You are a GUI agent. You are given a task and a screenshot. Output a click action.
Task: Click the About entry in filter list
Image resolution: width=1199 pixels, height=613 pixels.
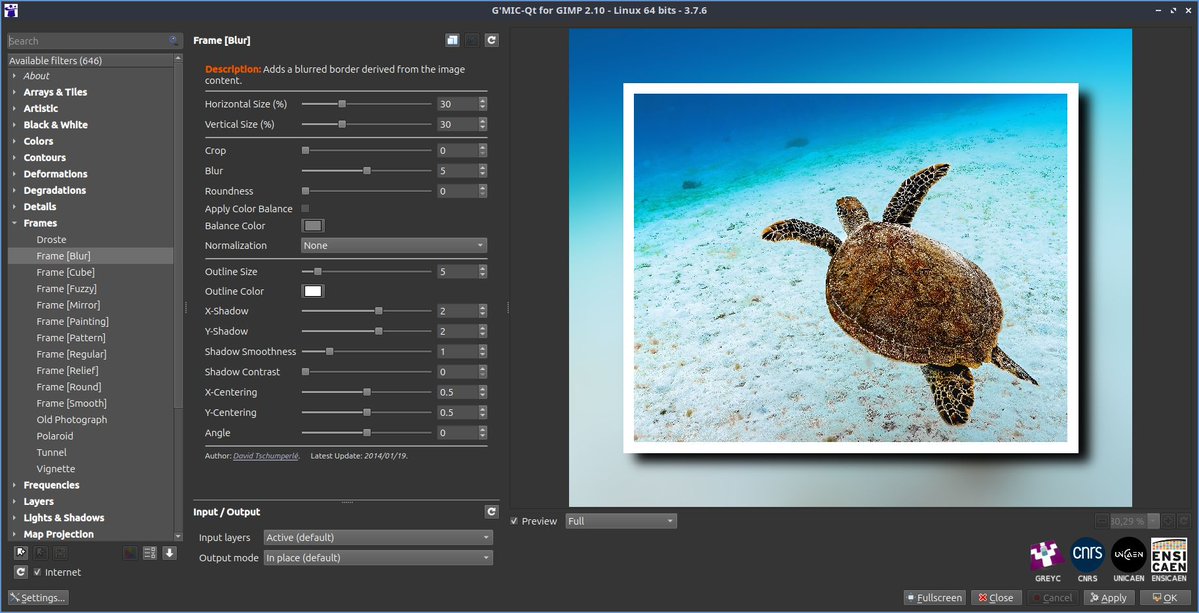click(x=36, y=76)
